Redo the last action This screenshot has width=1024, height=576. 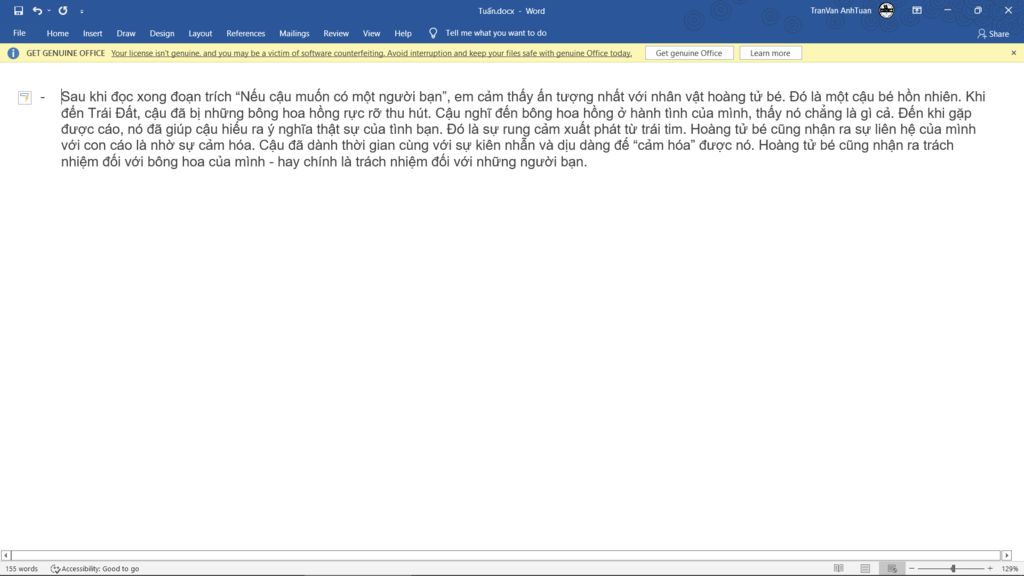point(63,10)
